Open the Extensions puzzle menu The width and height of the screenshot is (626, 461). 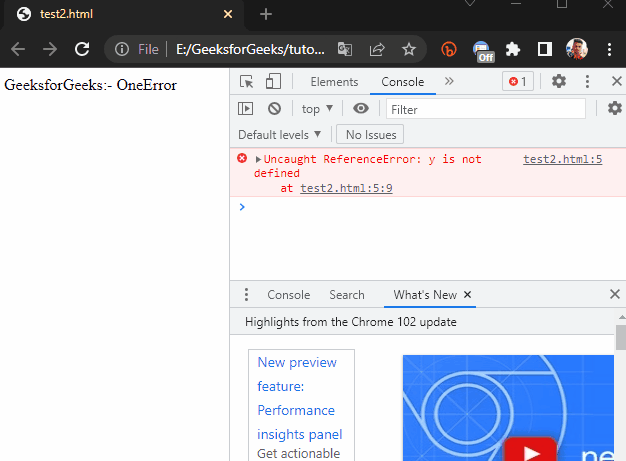pyautogui.click(x=513, y=49)
